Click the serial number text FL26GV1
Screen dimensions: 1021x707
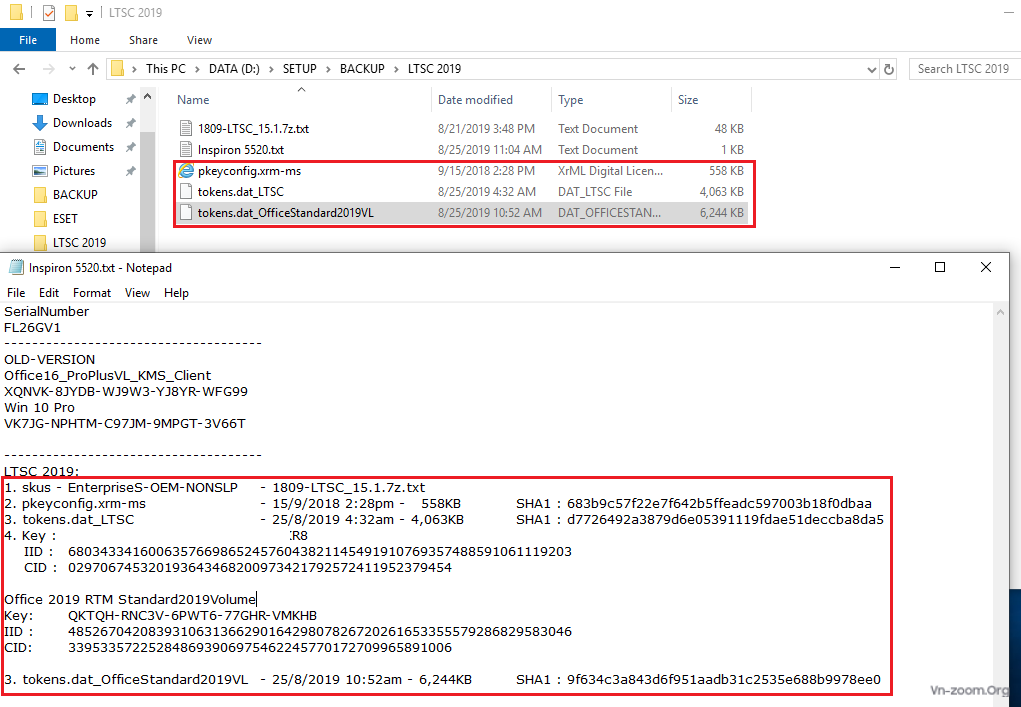[x=32, y=327]
